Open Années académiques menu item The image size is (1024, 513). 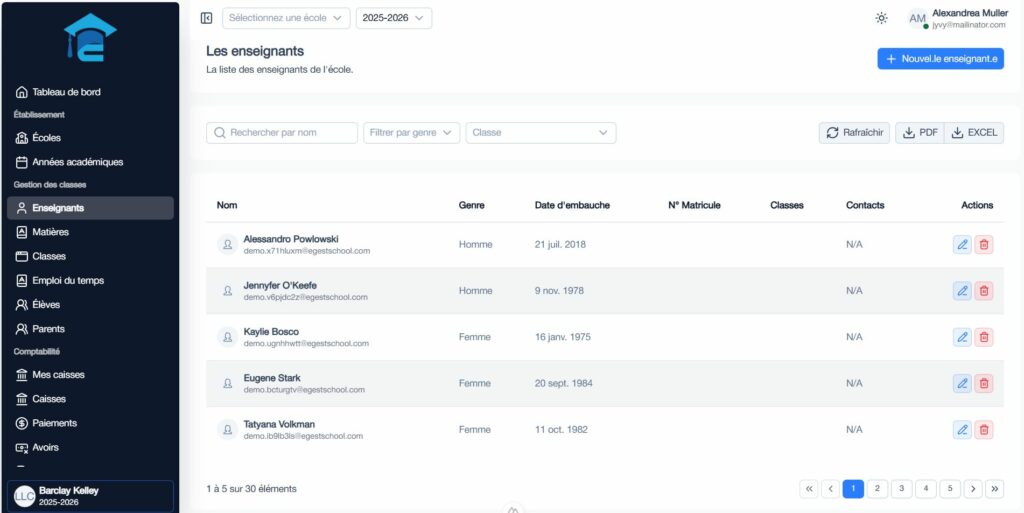[x=90, y=162]
